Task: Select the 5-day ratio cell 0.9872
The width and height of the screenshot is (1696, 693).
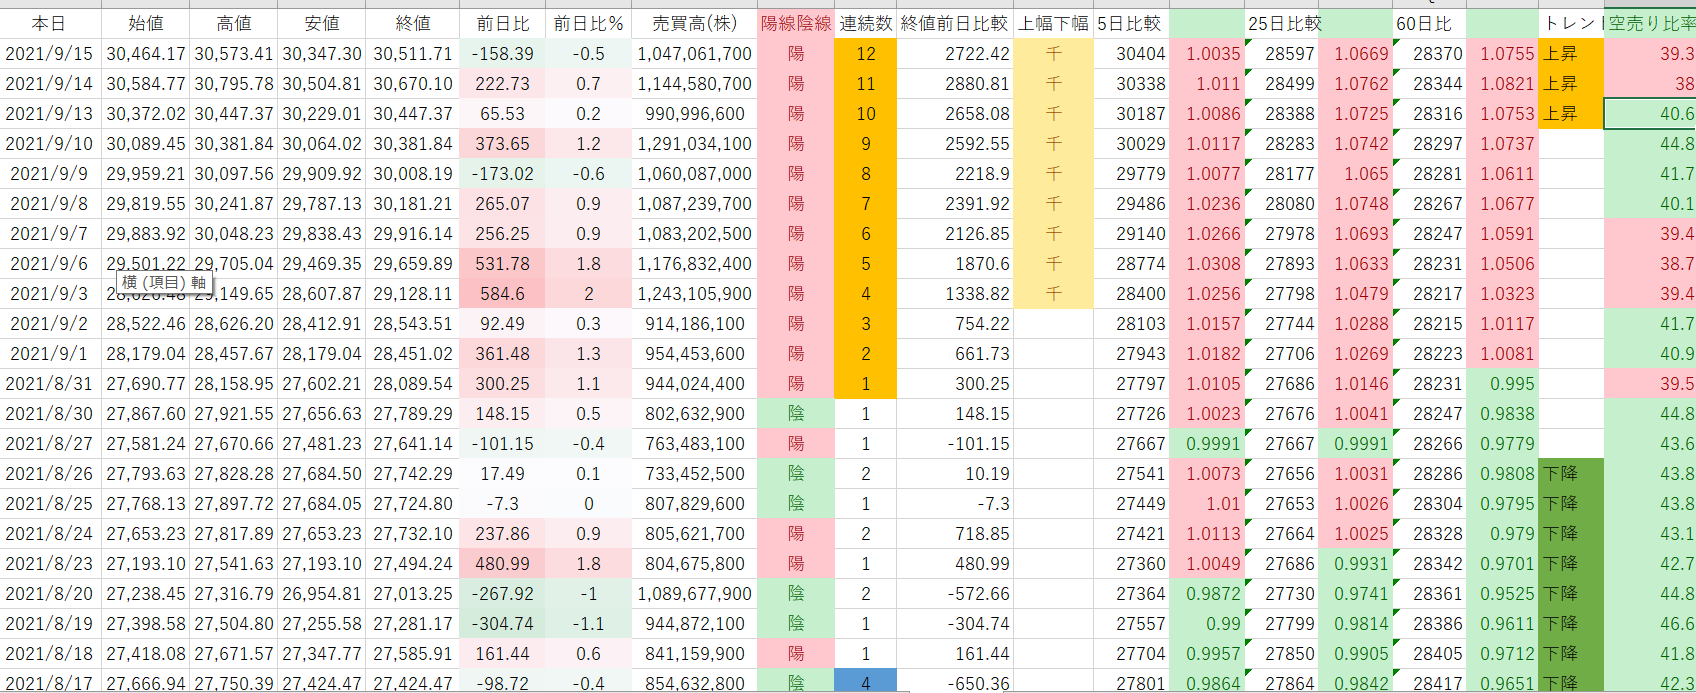Action: point(1206,593)
